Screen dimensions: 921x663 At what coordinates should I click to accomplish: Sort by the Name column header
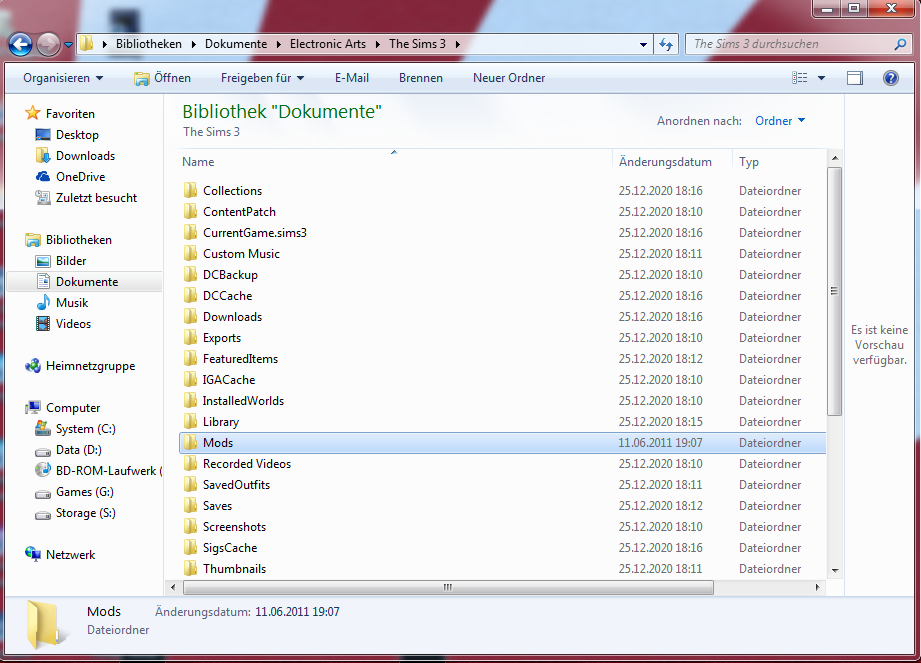click(x=395, y=162)
